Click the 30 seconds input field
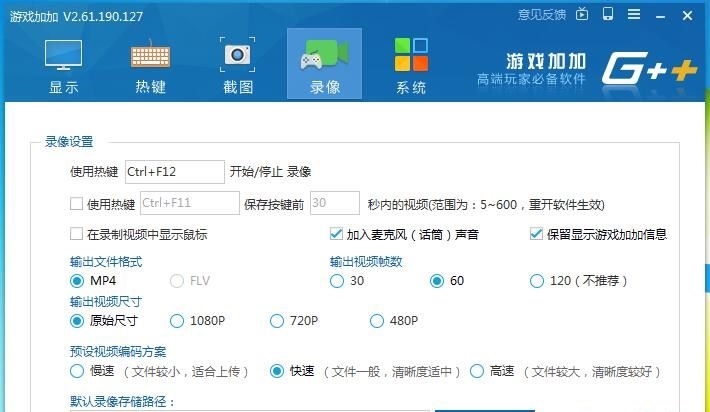Viewport: 710px width, 412px height. click(x=335, y=203)
